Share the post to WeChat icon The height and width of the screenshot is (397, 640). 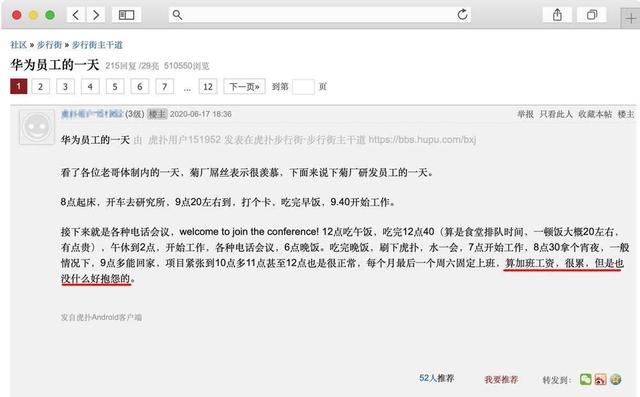point(586,379)
